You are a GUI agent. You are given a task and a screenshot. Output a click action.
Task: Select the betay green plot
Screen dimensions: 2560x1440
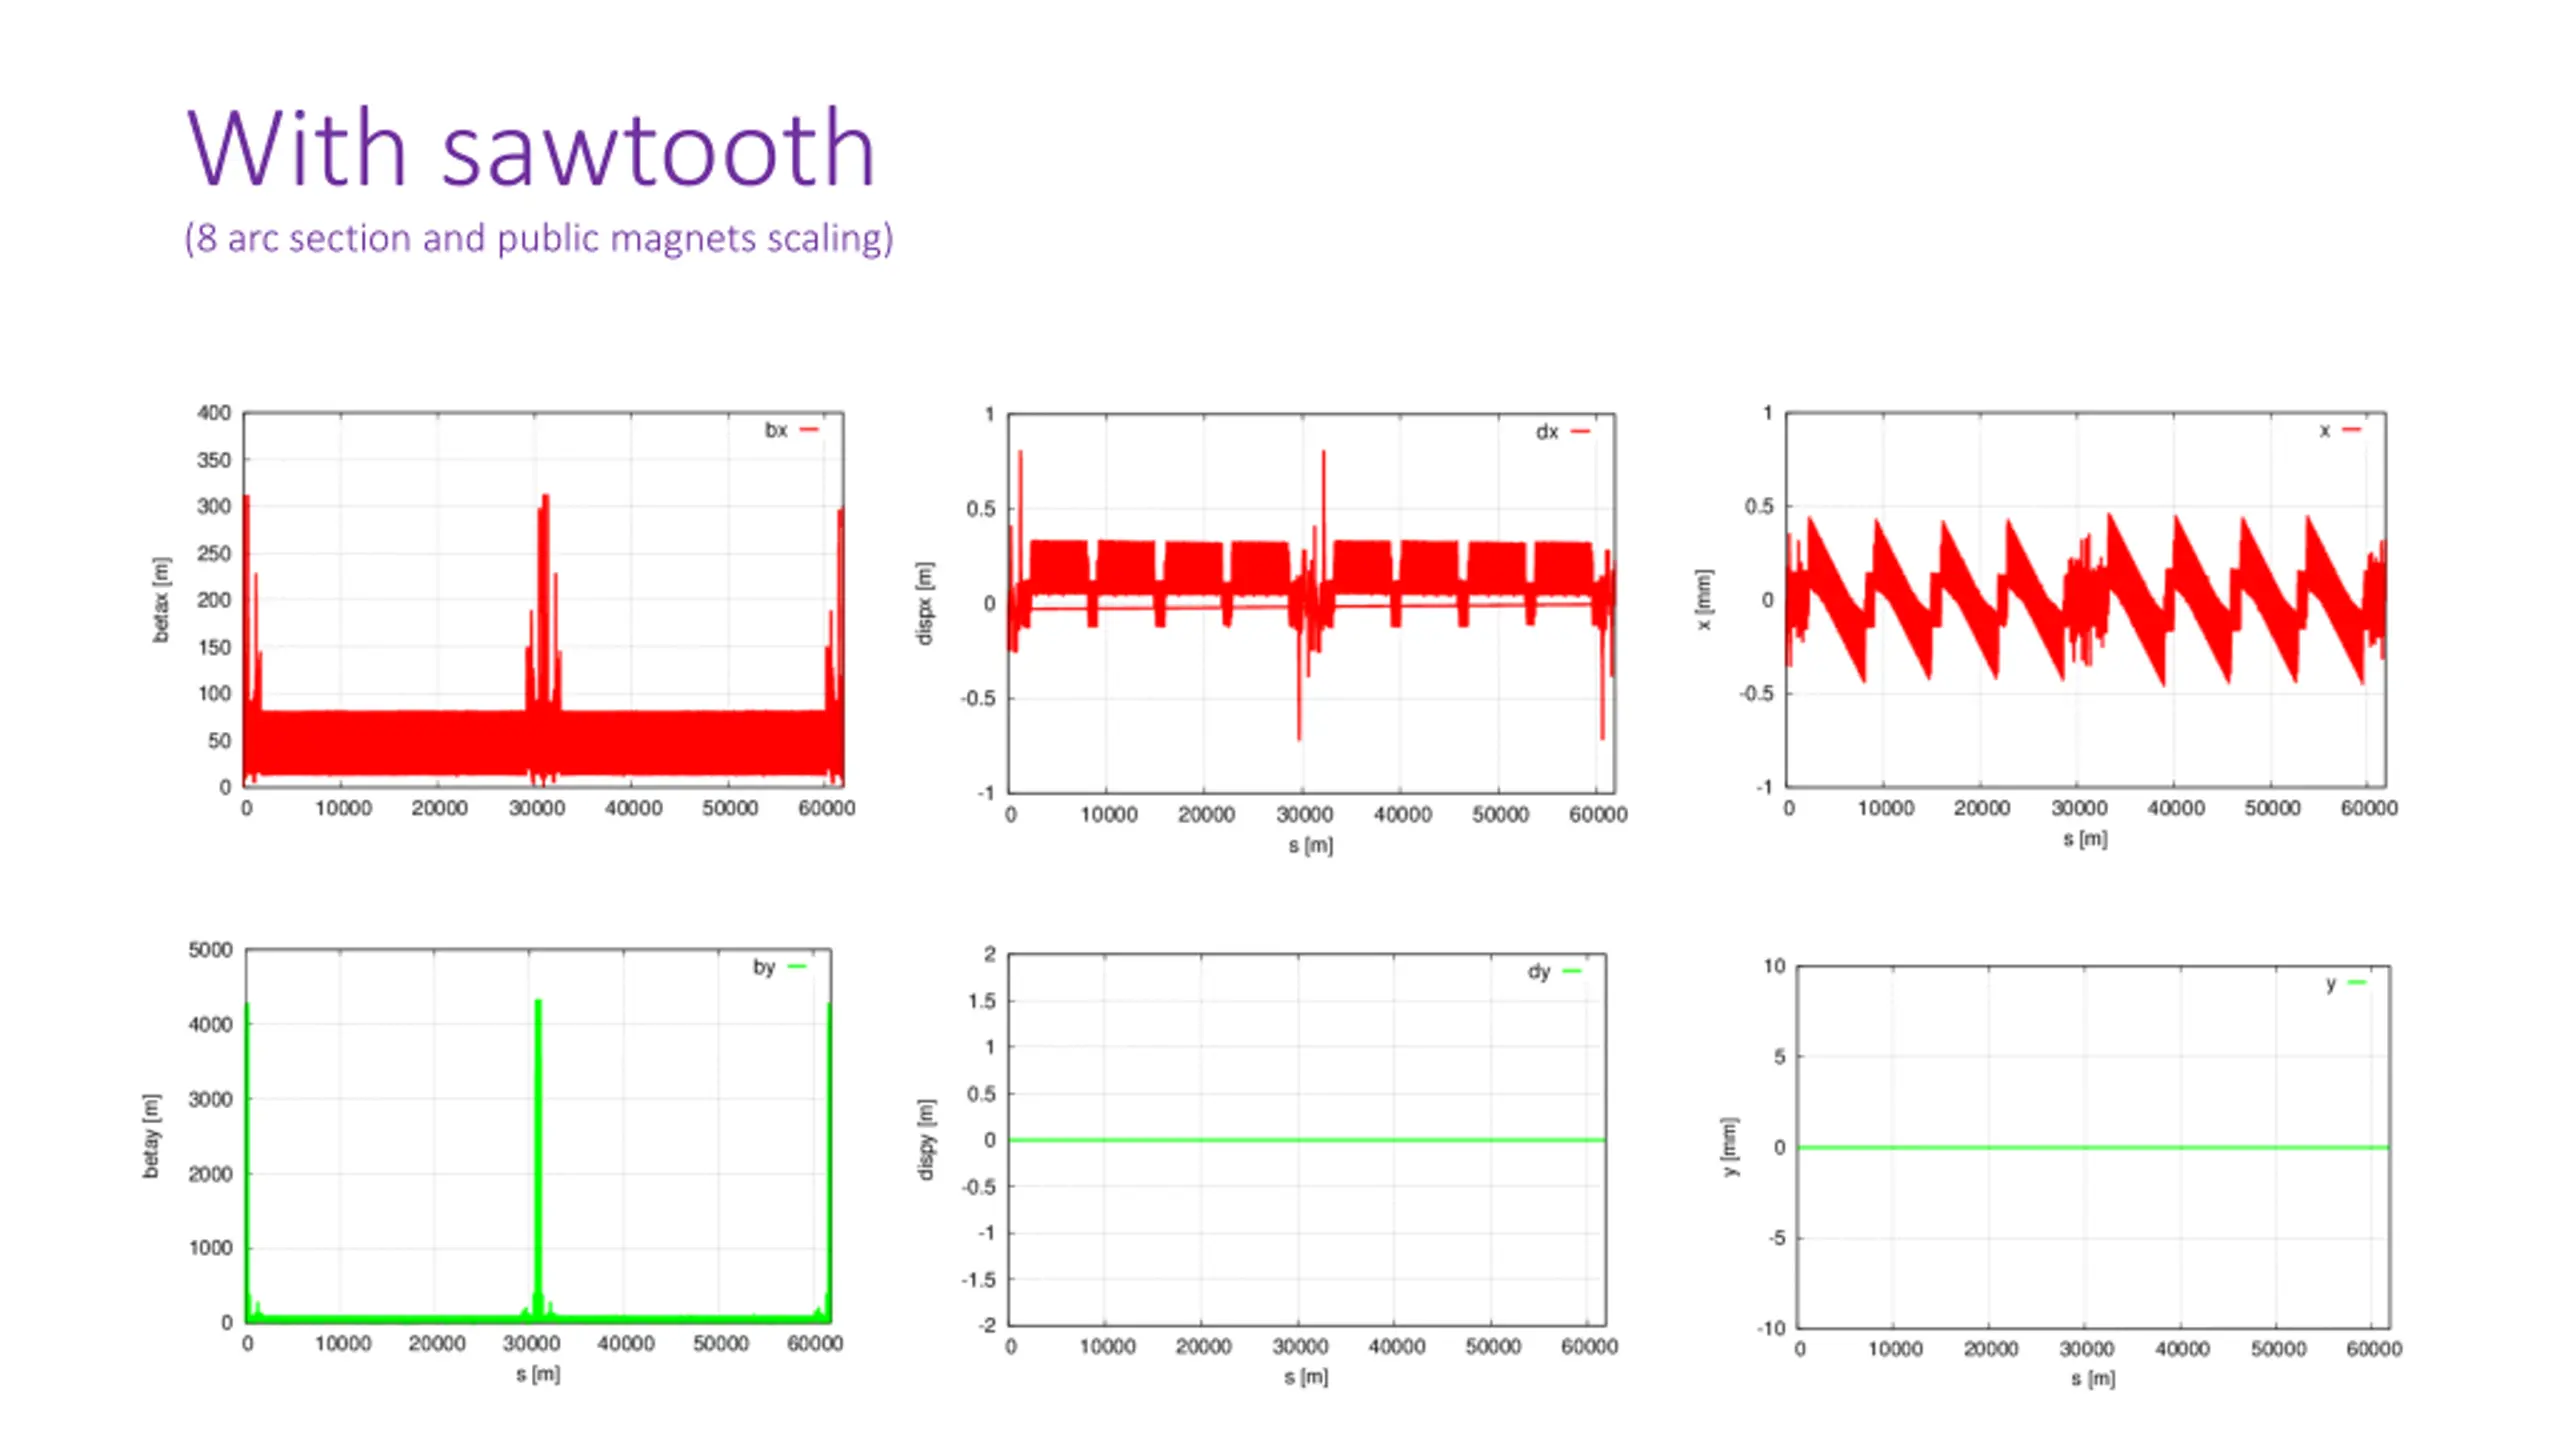coord(538,1136)
